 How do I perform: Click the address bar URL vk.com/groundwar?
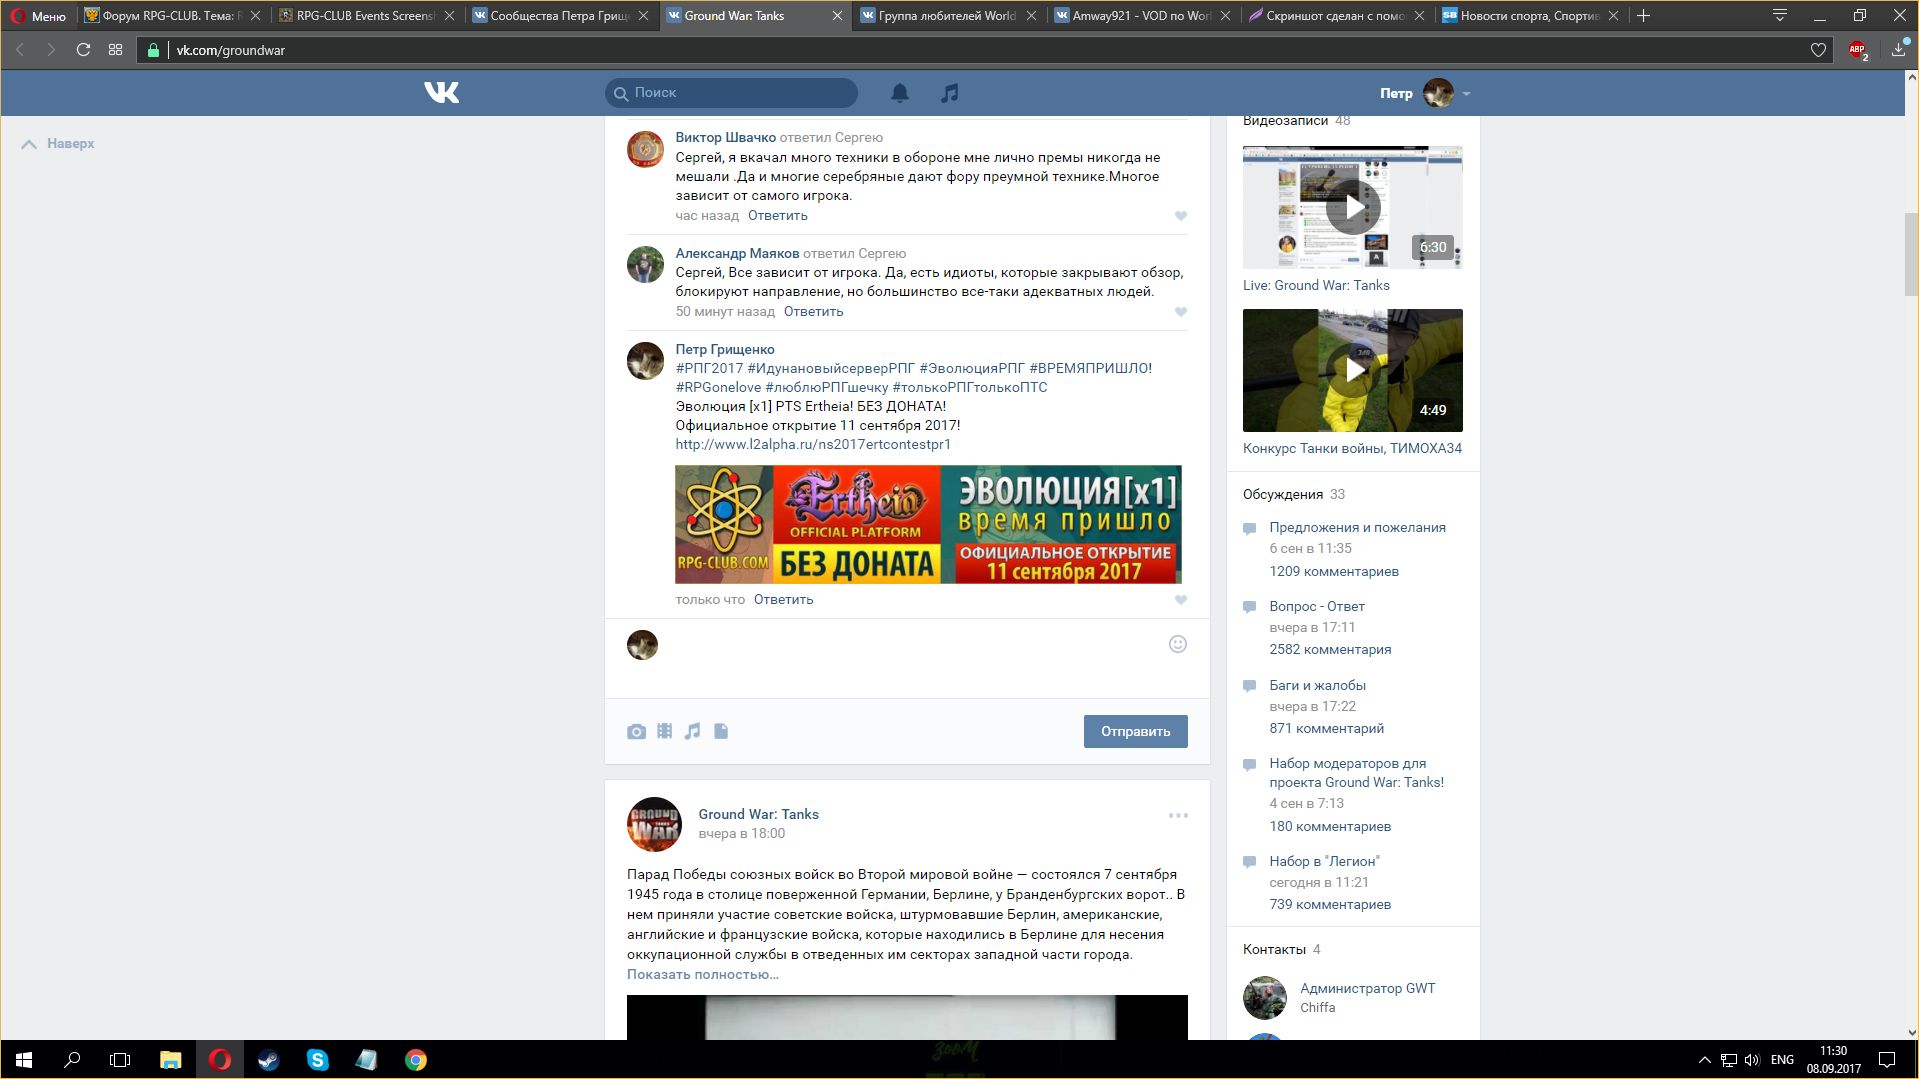(x=231, y=50)
